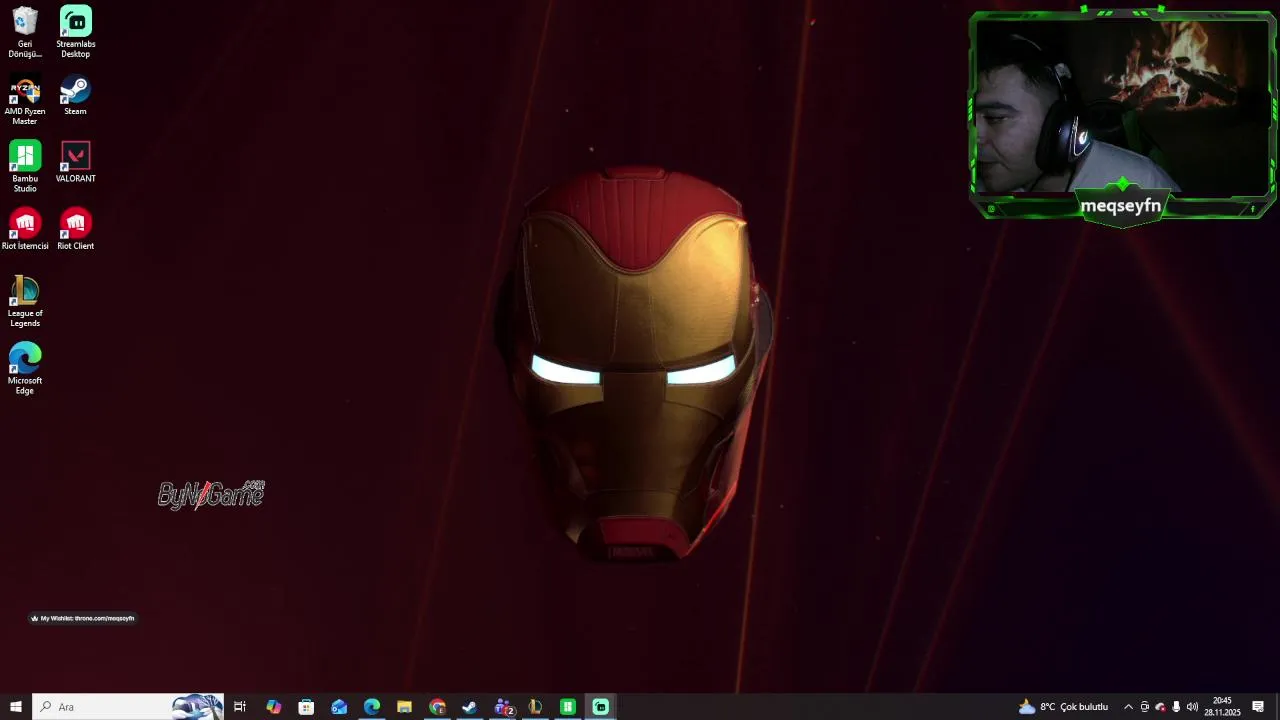Open Microsoft Store from the taskbar

tap(306, 707)
